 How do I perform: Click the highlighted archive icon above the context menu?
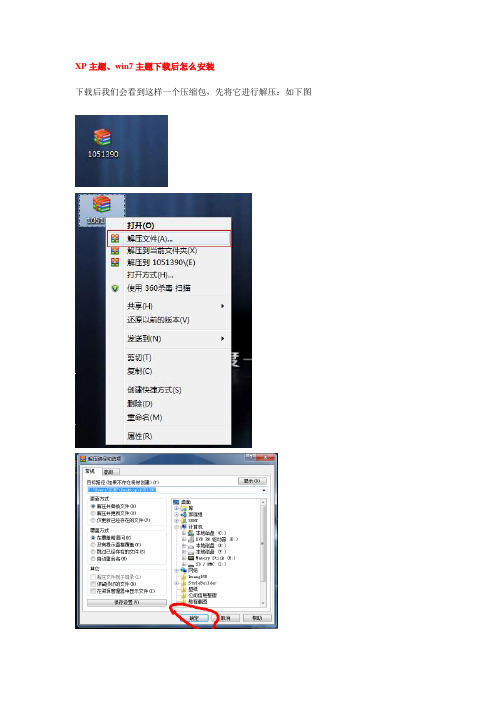(x=102, y=205)
